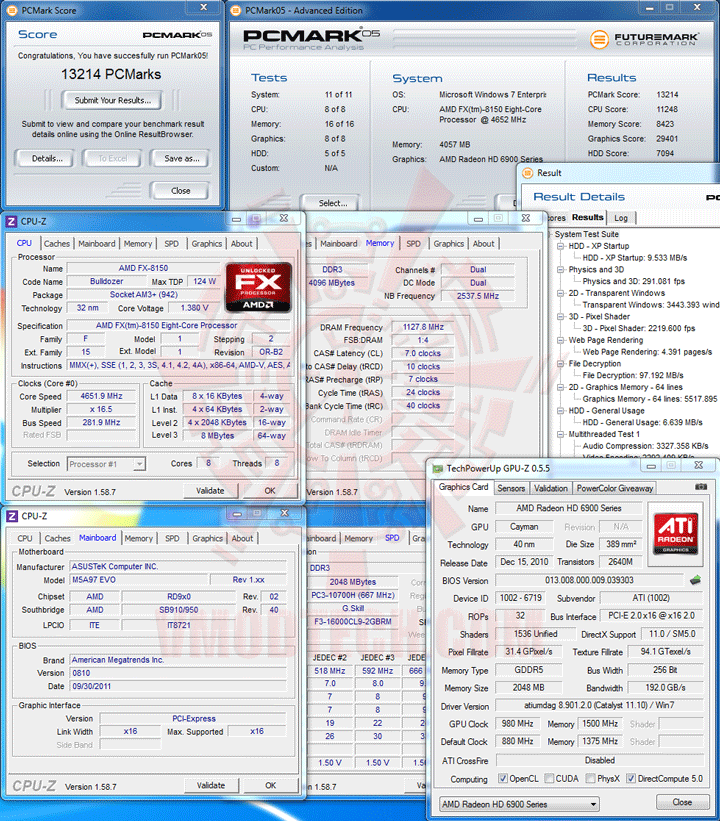Click PCMark05 Advanced Edition title icon
Screen dimensions: 720x821
[x=236, y=10]
